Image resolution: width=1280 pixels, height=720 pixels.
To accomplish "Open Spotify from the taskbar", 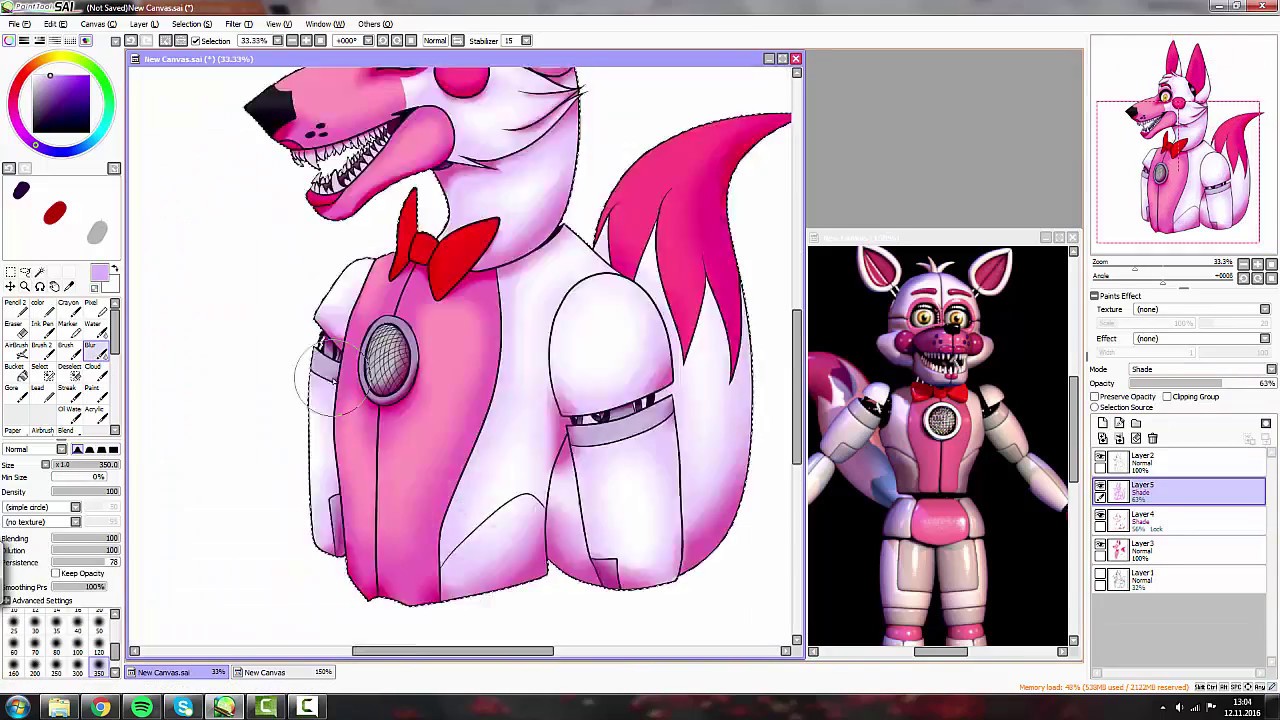I will 142,708.
